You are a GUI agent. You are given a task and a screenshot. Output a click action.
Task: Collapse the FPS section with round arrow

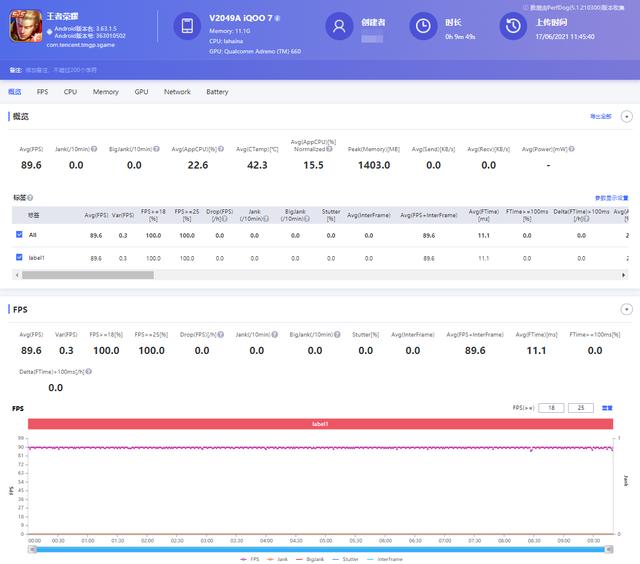627,309
